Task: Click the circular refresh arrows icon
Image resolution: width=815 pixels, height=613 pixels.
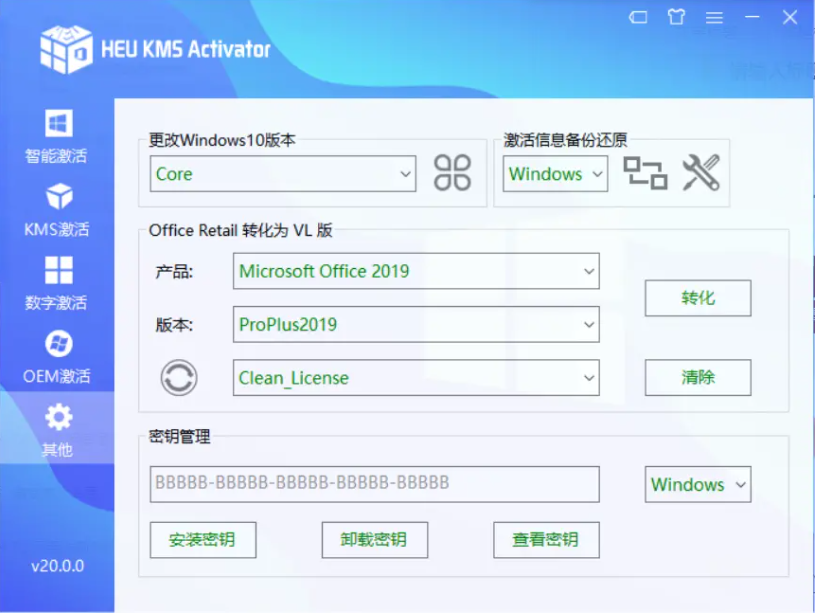Action: click(x=179, y=378)
